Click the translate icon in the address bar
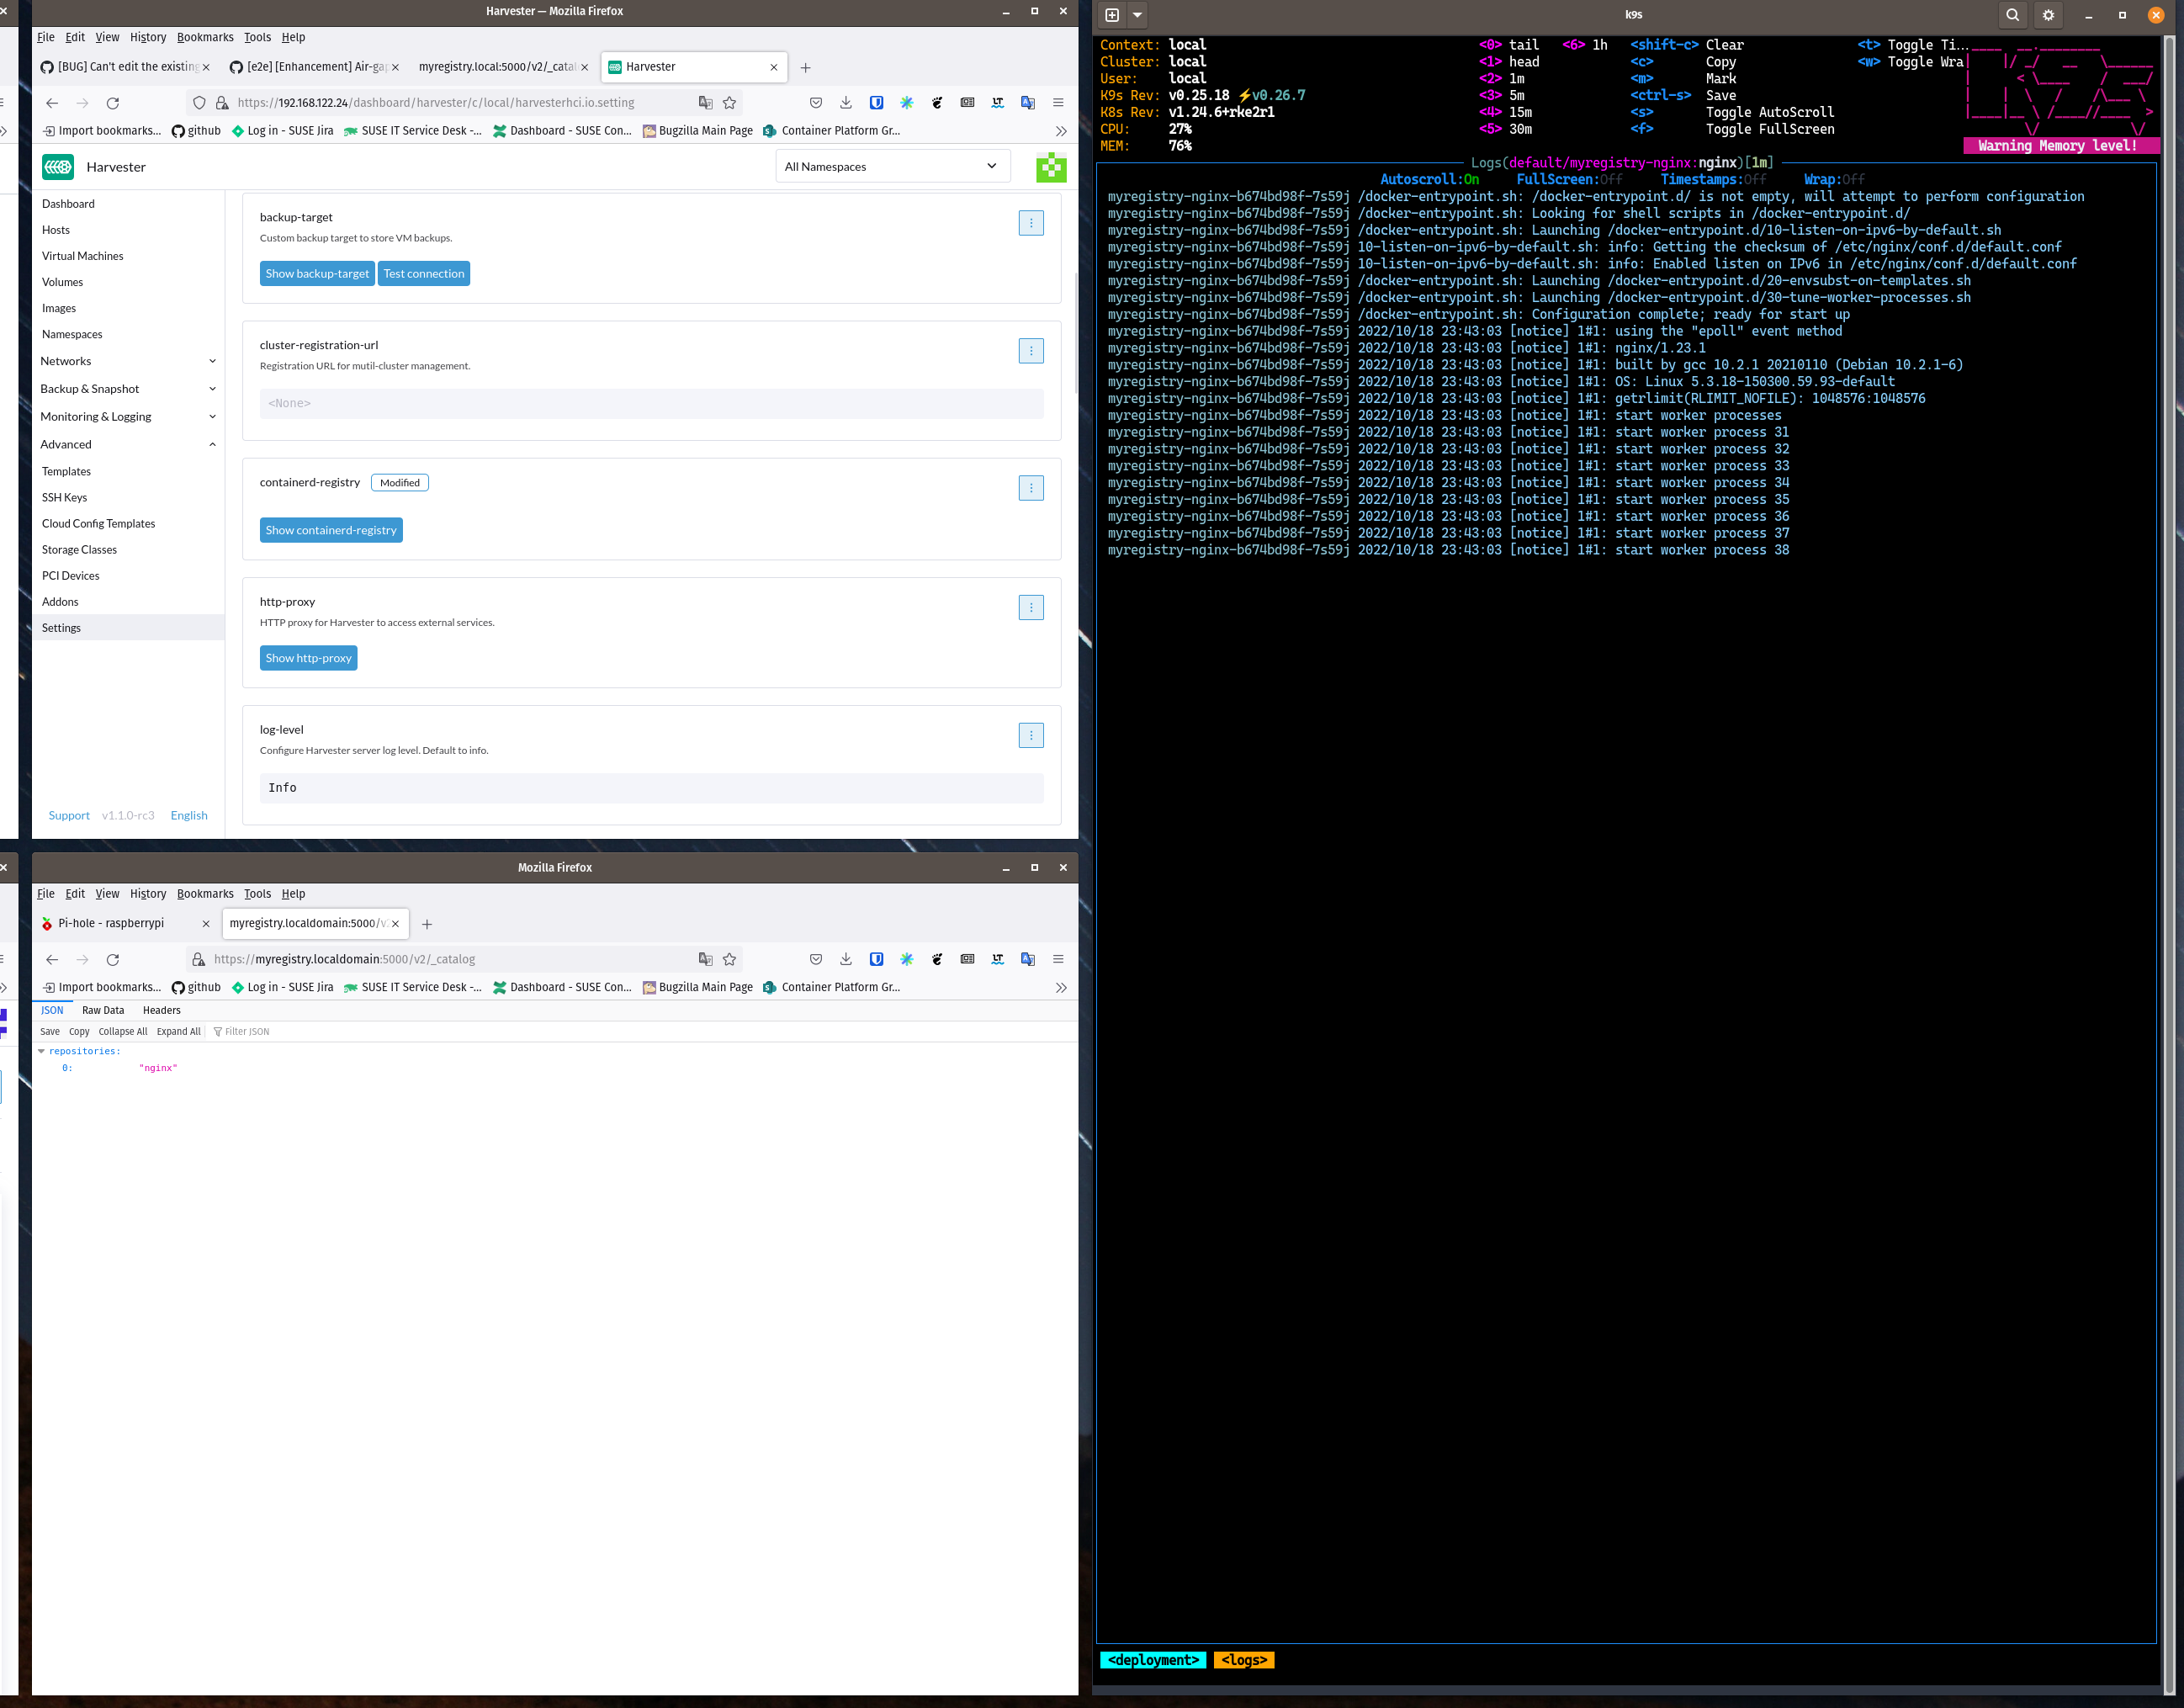The width and height of the screenshot is (2184, 1708). 706,102
